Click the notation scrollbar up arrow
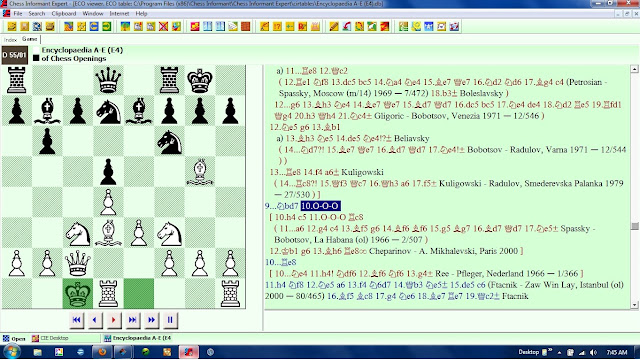This screenshot has height=360, width=640. 634,69
